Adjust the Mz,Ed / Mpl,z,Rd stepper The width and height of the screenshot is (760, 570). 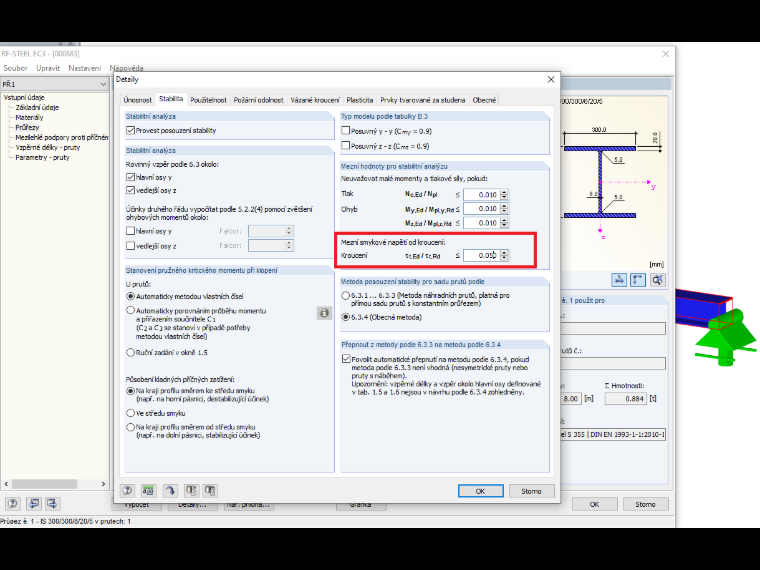click(x=505, y=223)
